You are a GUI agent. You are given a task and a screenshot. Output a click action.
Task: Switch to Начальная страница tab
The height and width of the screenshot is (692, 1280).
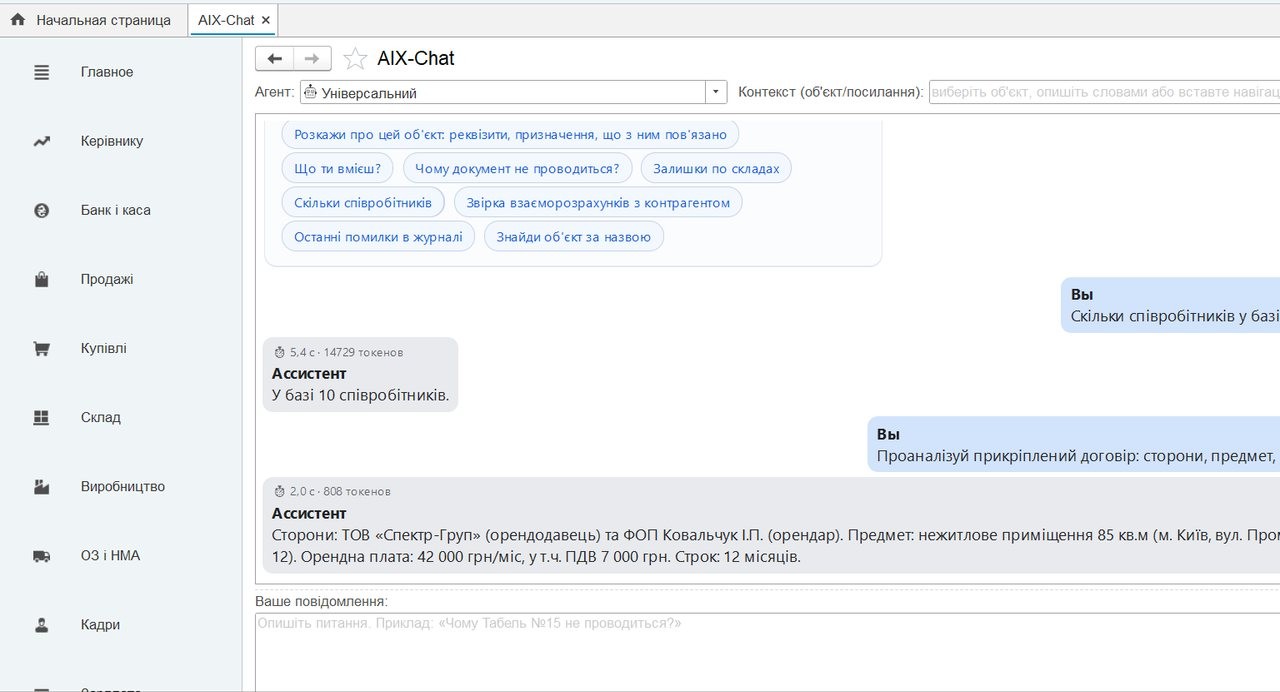pos(94,20)
